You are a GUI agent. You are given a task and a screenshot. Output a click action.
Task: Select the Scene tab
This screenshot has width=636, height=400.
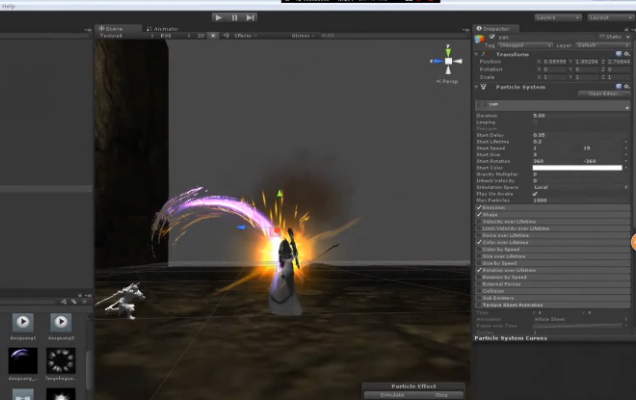tap(115, 29)
